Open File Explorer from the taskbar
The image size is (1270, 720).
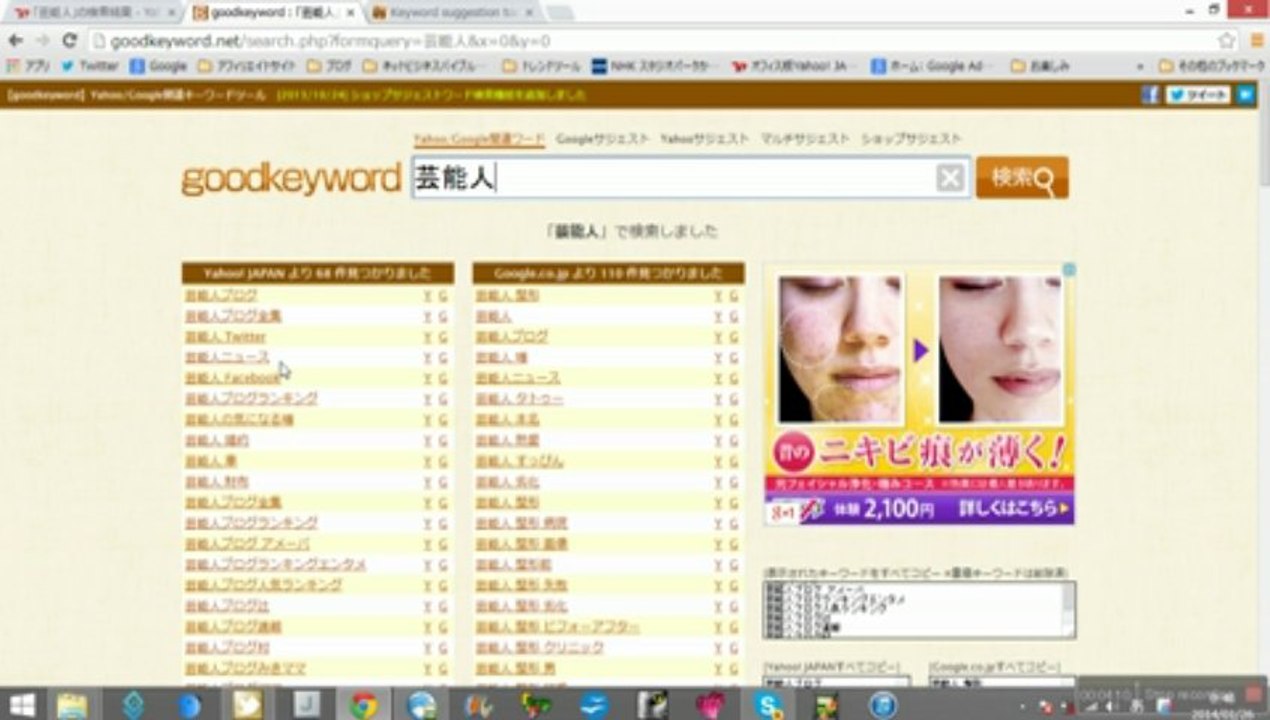72,705
